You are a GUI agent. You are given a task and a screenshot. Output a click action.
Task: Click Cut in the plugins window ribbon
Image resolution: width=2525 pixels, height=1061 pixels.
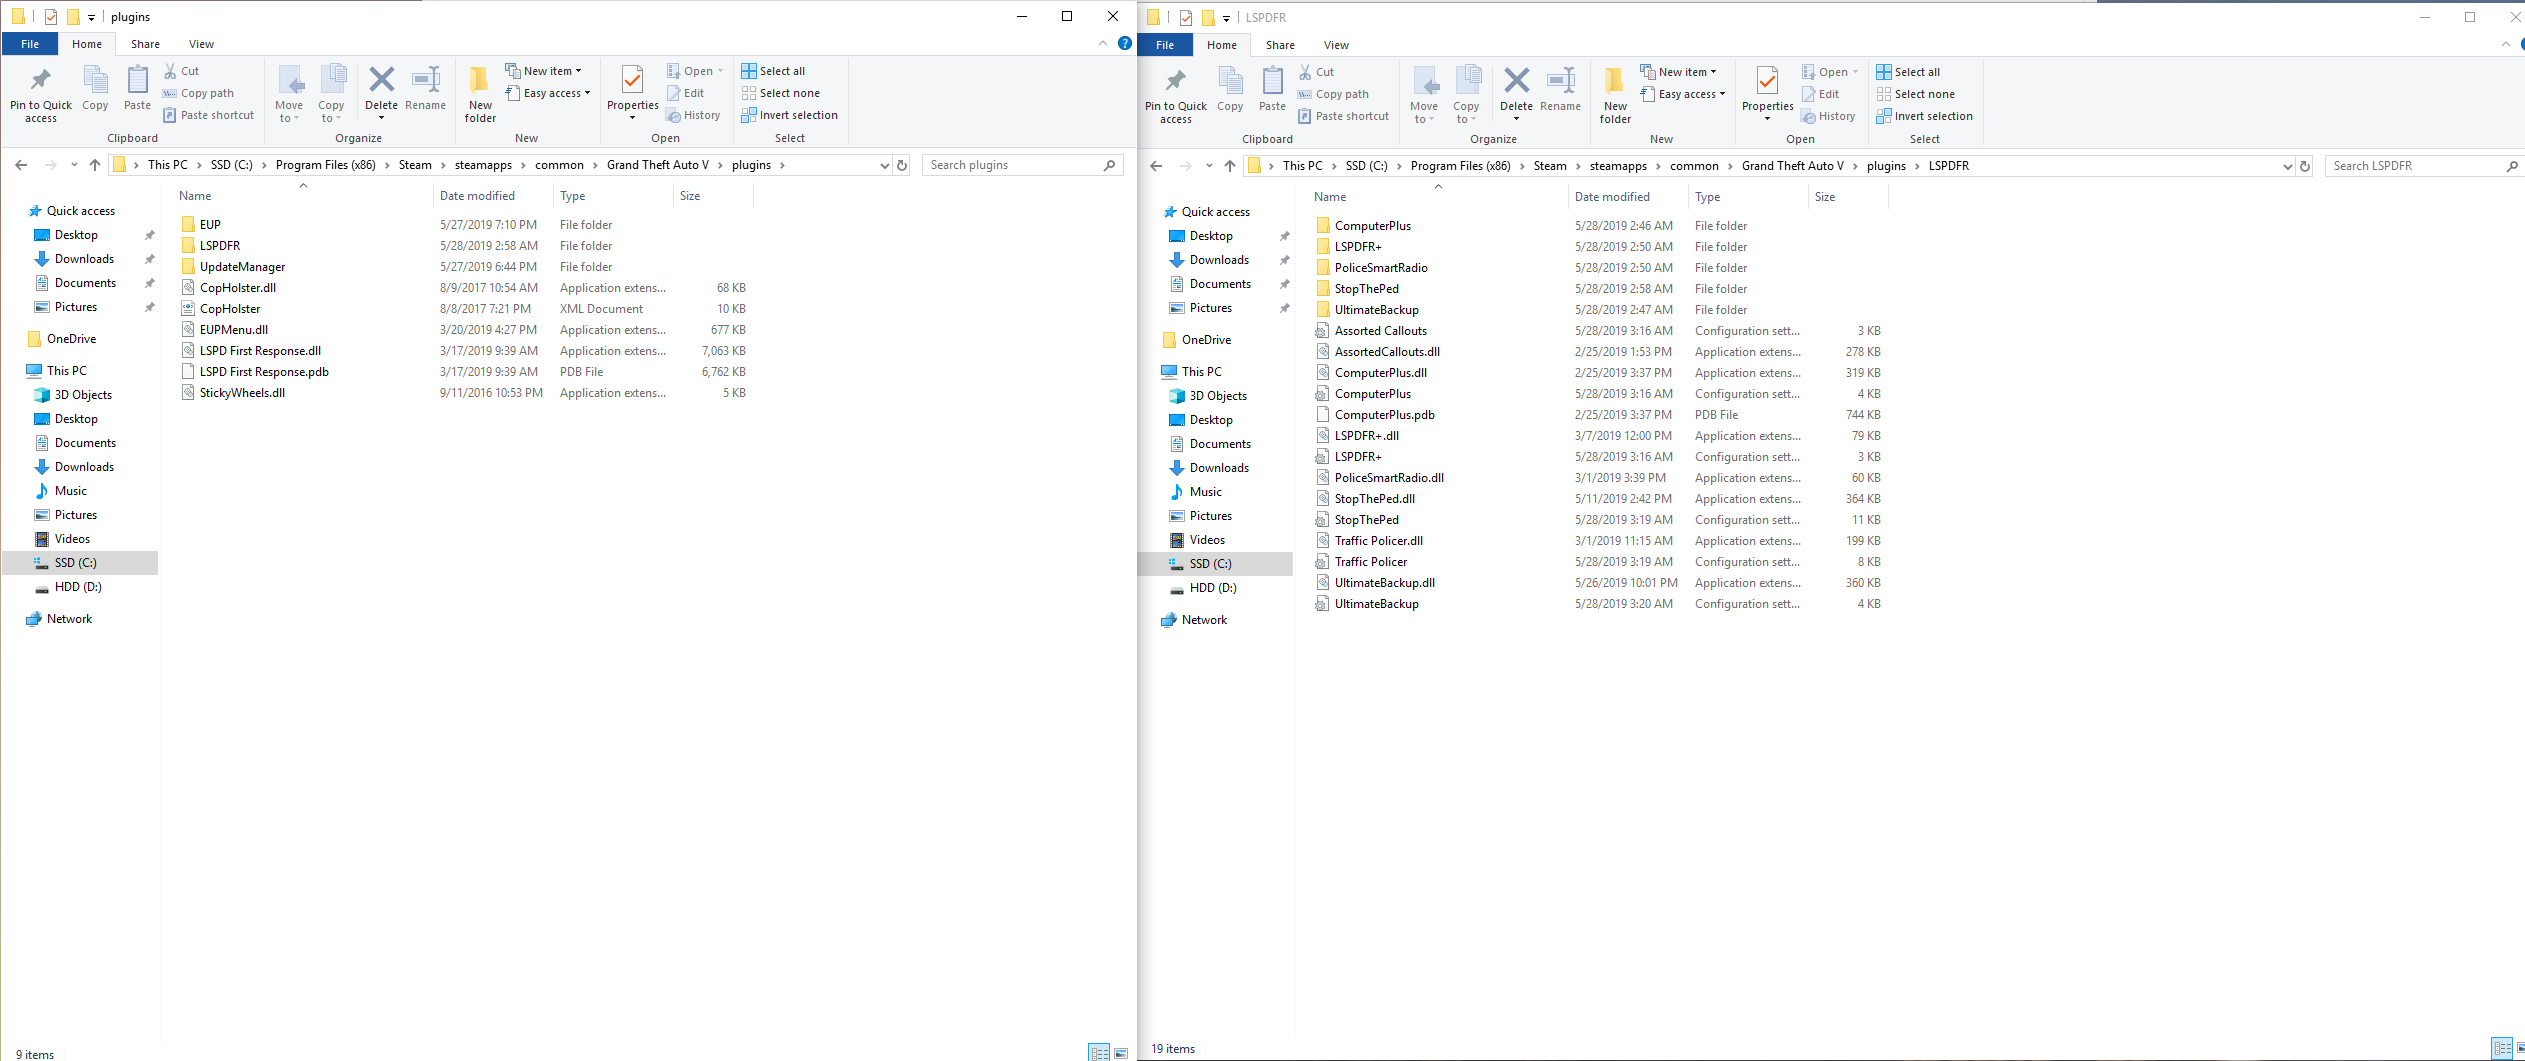coord(181,71)
